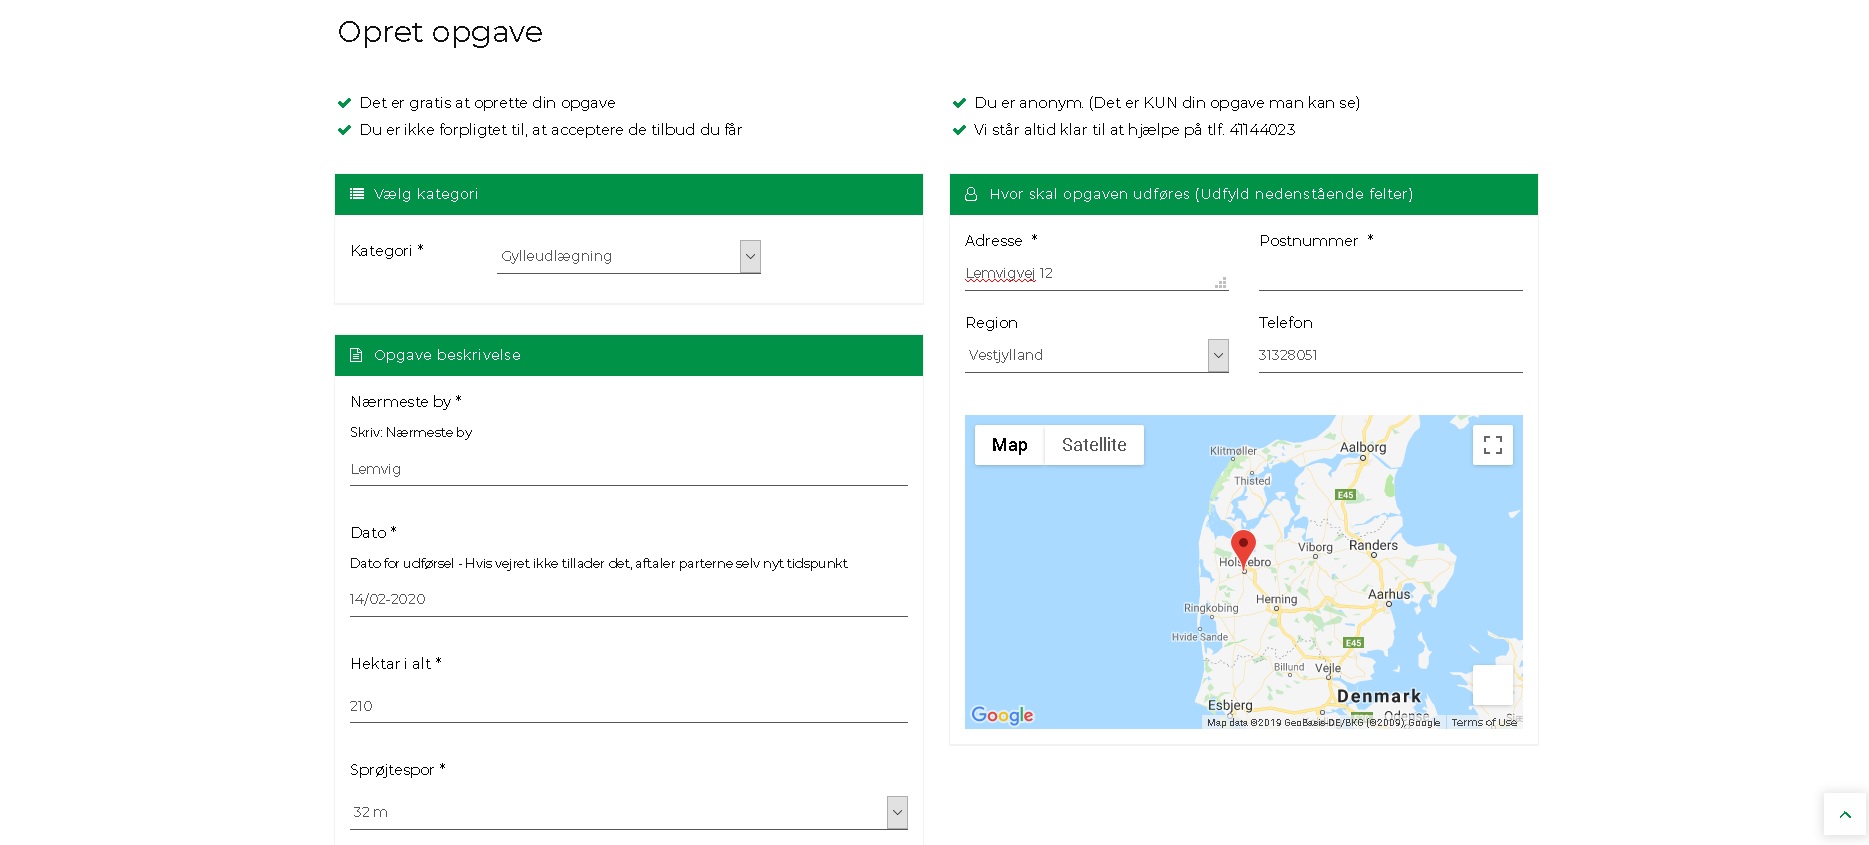
Task: Switch to the Satellite map view
Action: click(x=1094, y=445)
